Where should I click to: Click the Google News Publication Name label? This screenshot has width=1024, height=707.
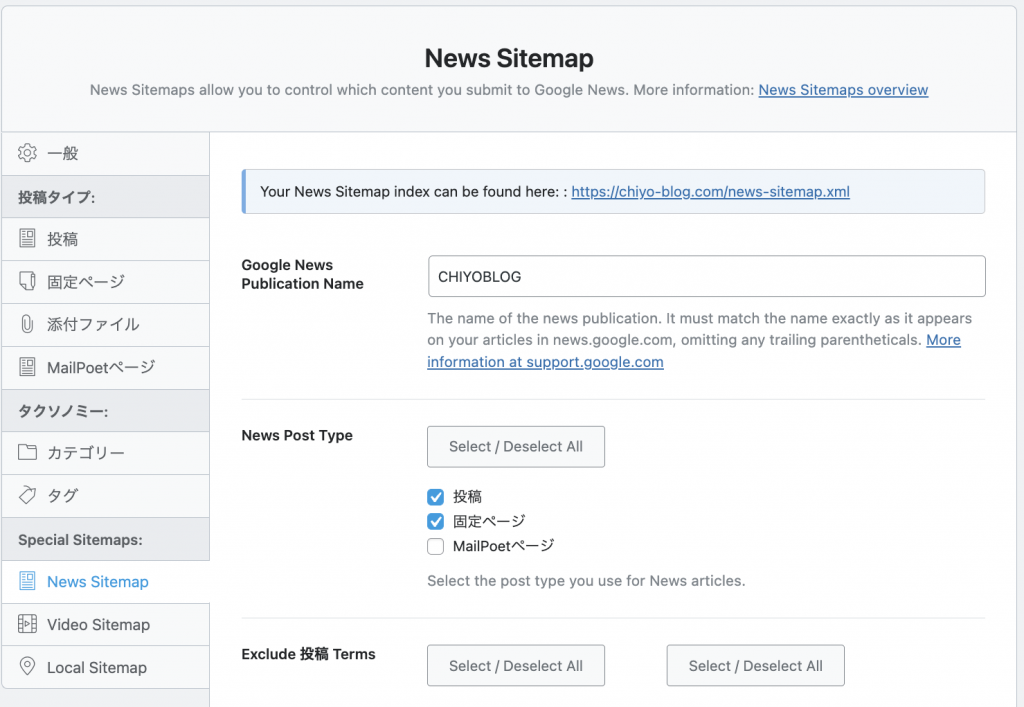pos(302,274)
